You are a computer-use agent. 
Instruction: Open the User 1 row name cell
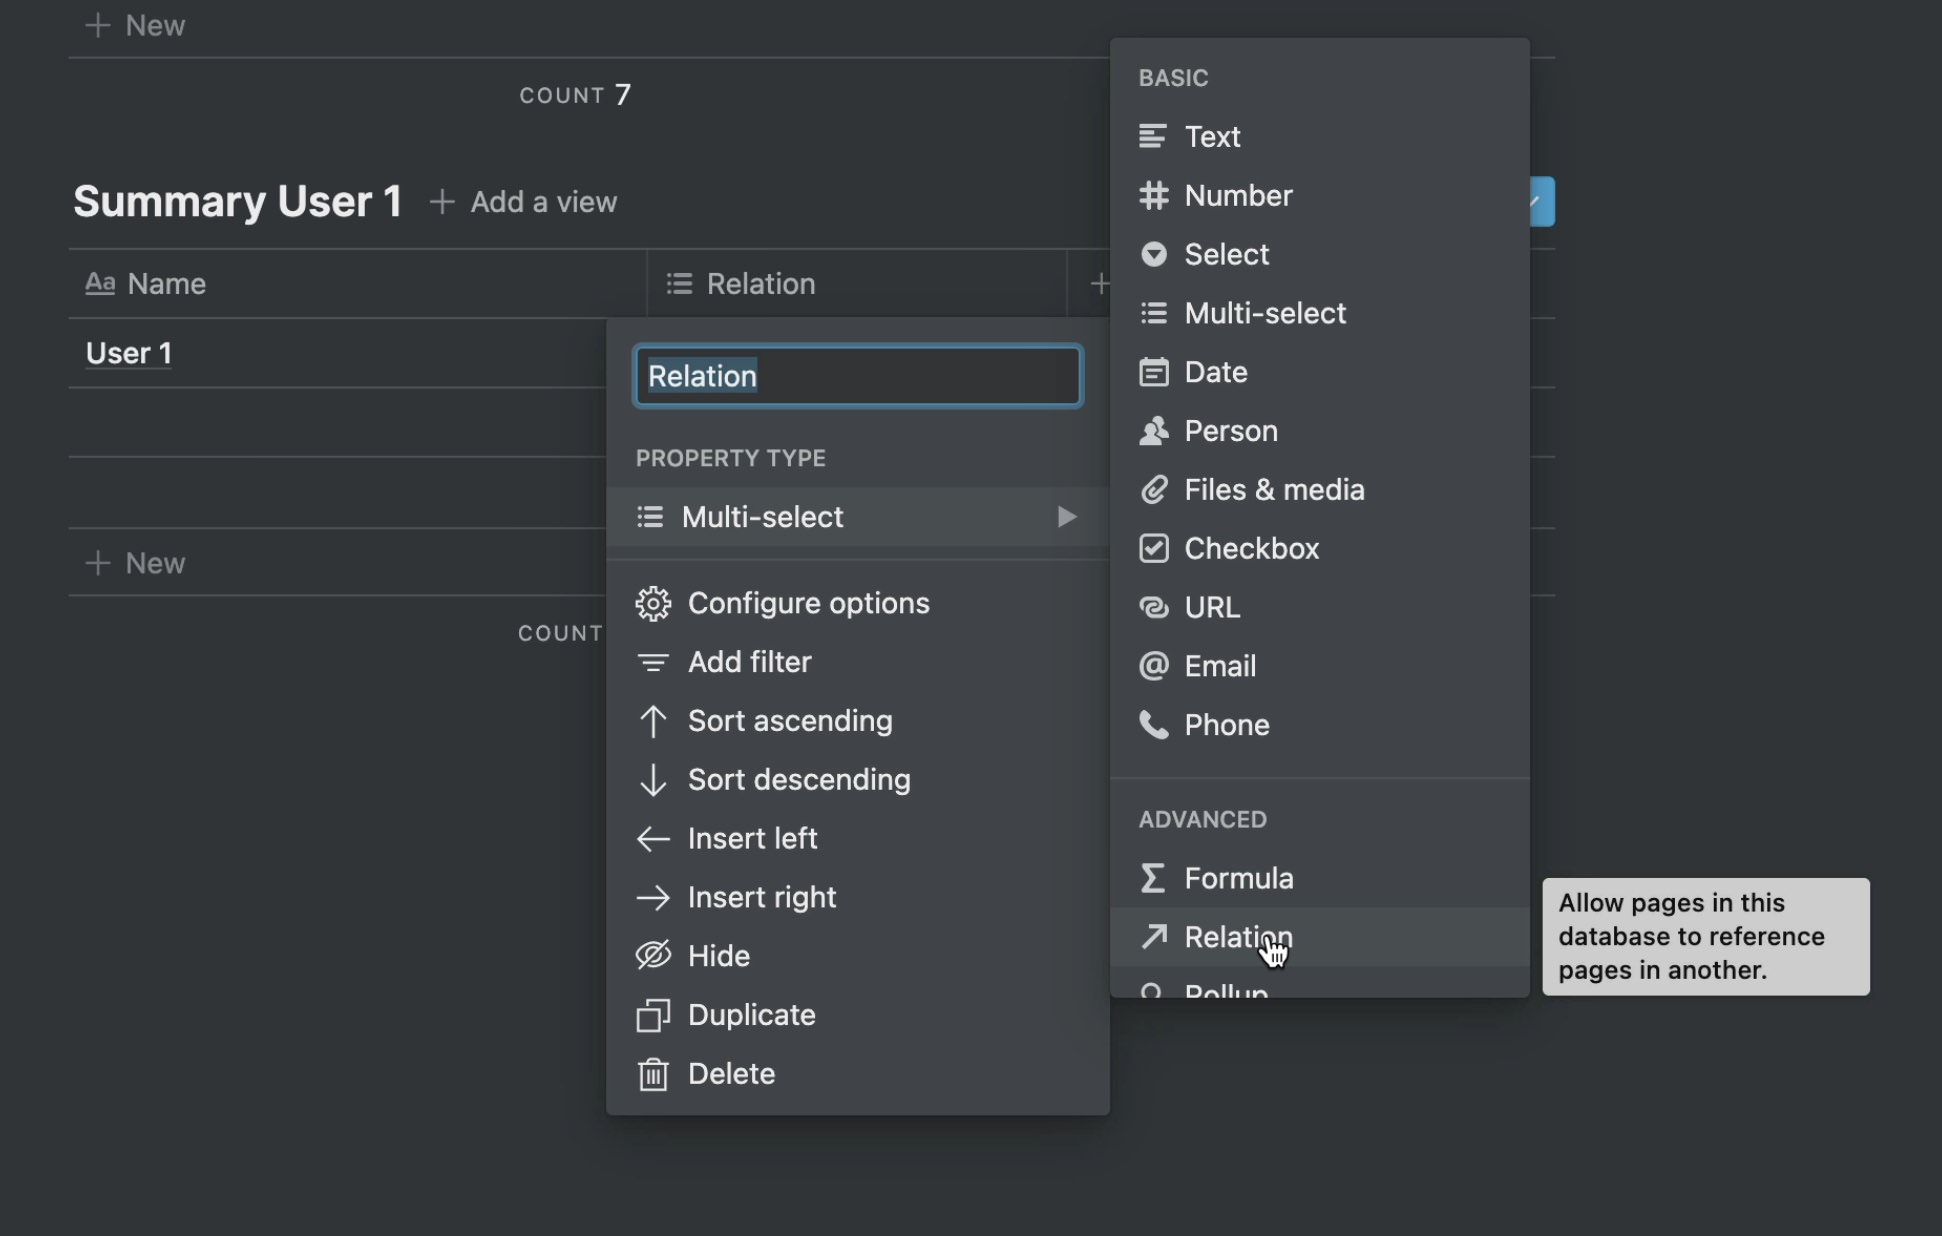[129, 353]
